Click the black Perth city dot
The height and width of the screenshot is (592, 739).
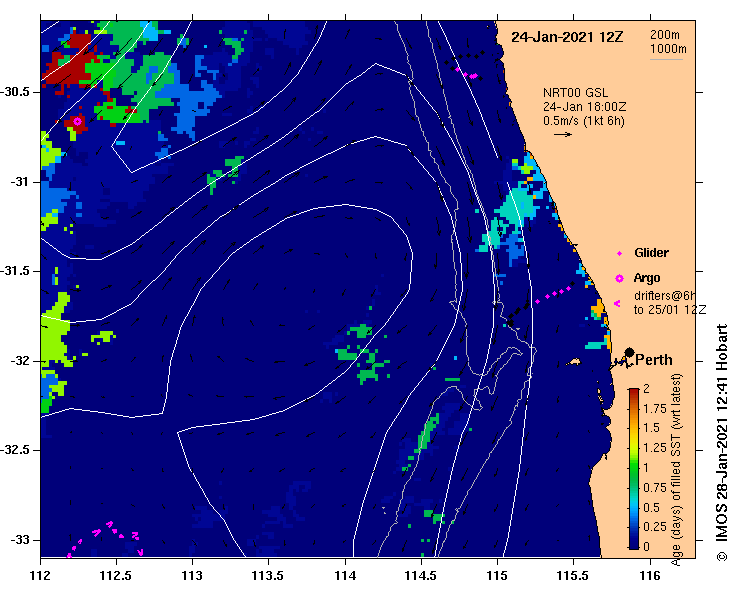pyautogui.click(x=629, y=352)
